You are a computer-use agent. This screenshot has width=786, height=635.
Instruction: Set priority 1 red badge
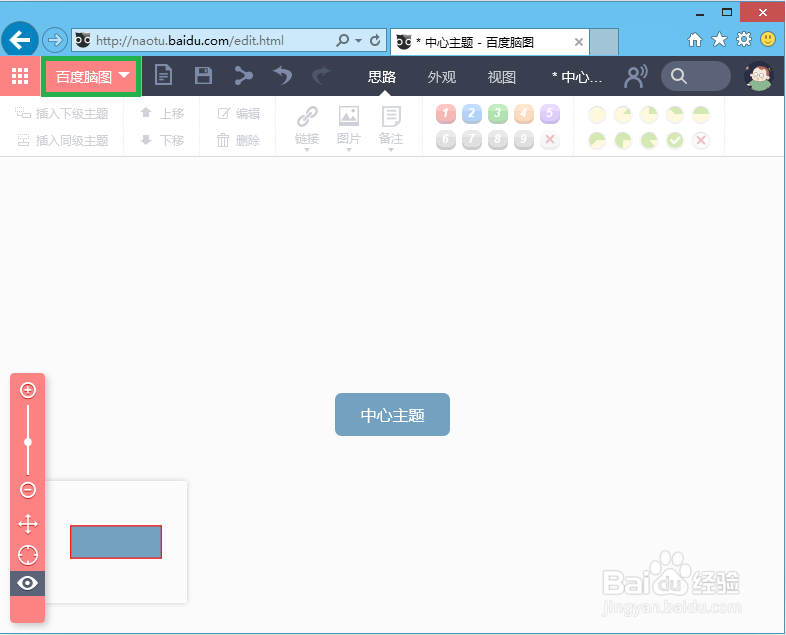click(x=446, y=114)
